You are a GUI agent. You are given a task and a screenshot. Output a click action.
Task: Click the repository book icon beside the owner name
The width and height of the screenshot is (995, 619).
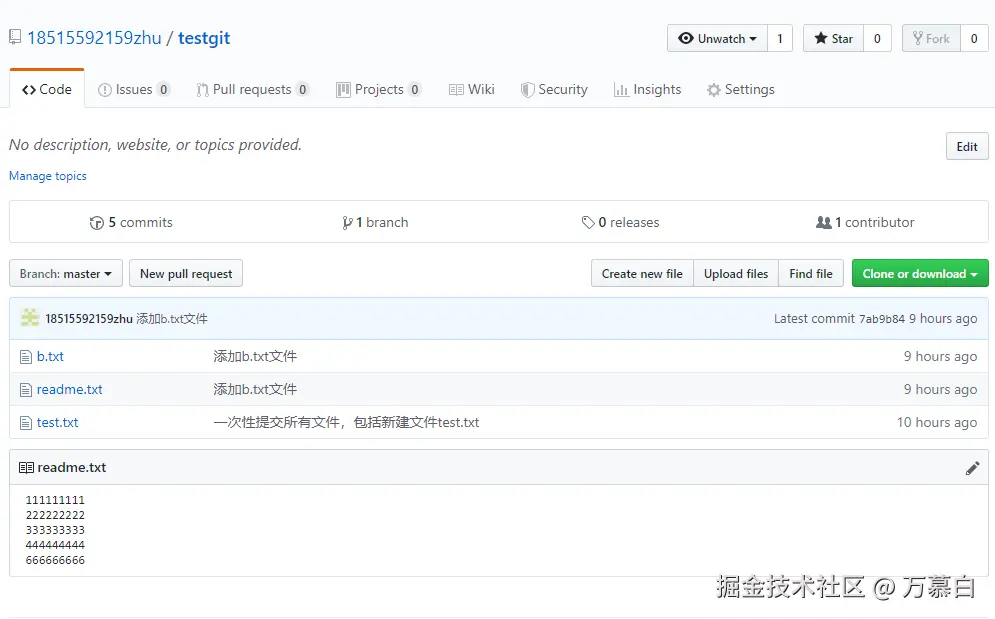click(x=15, y=37)
